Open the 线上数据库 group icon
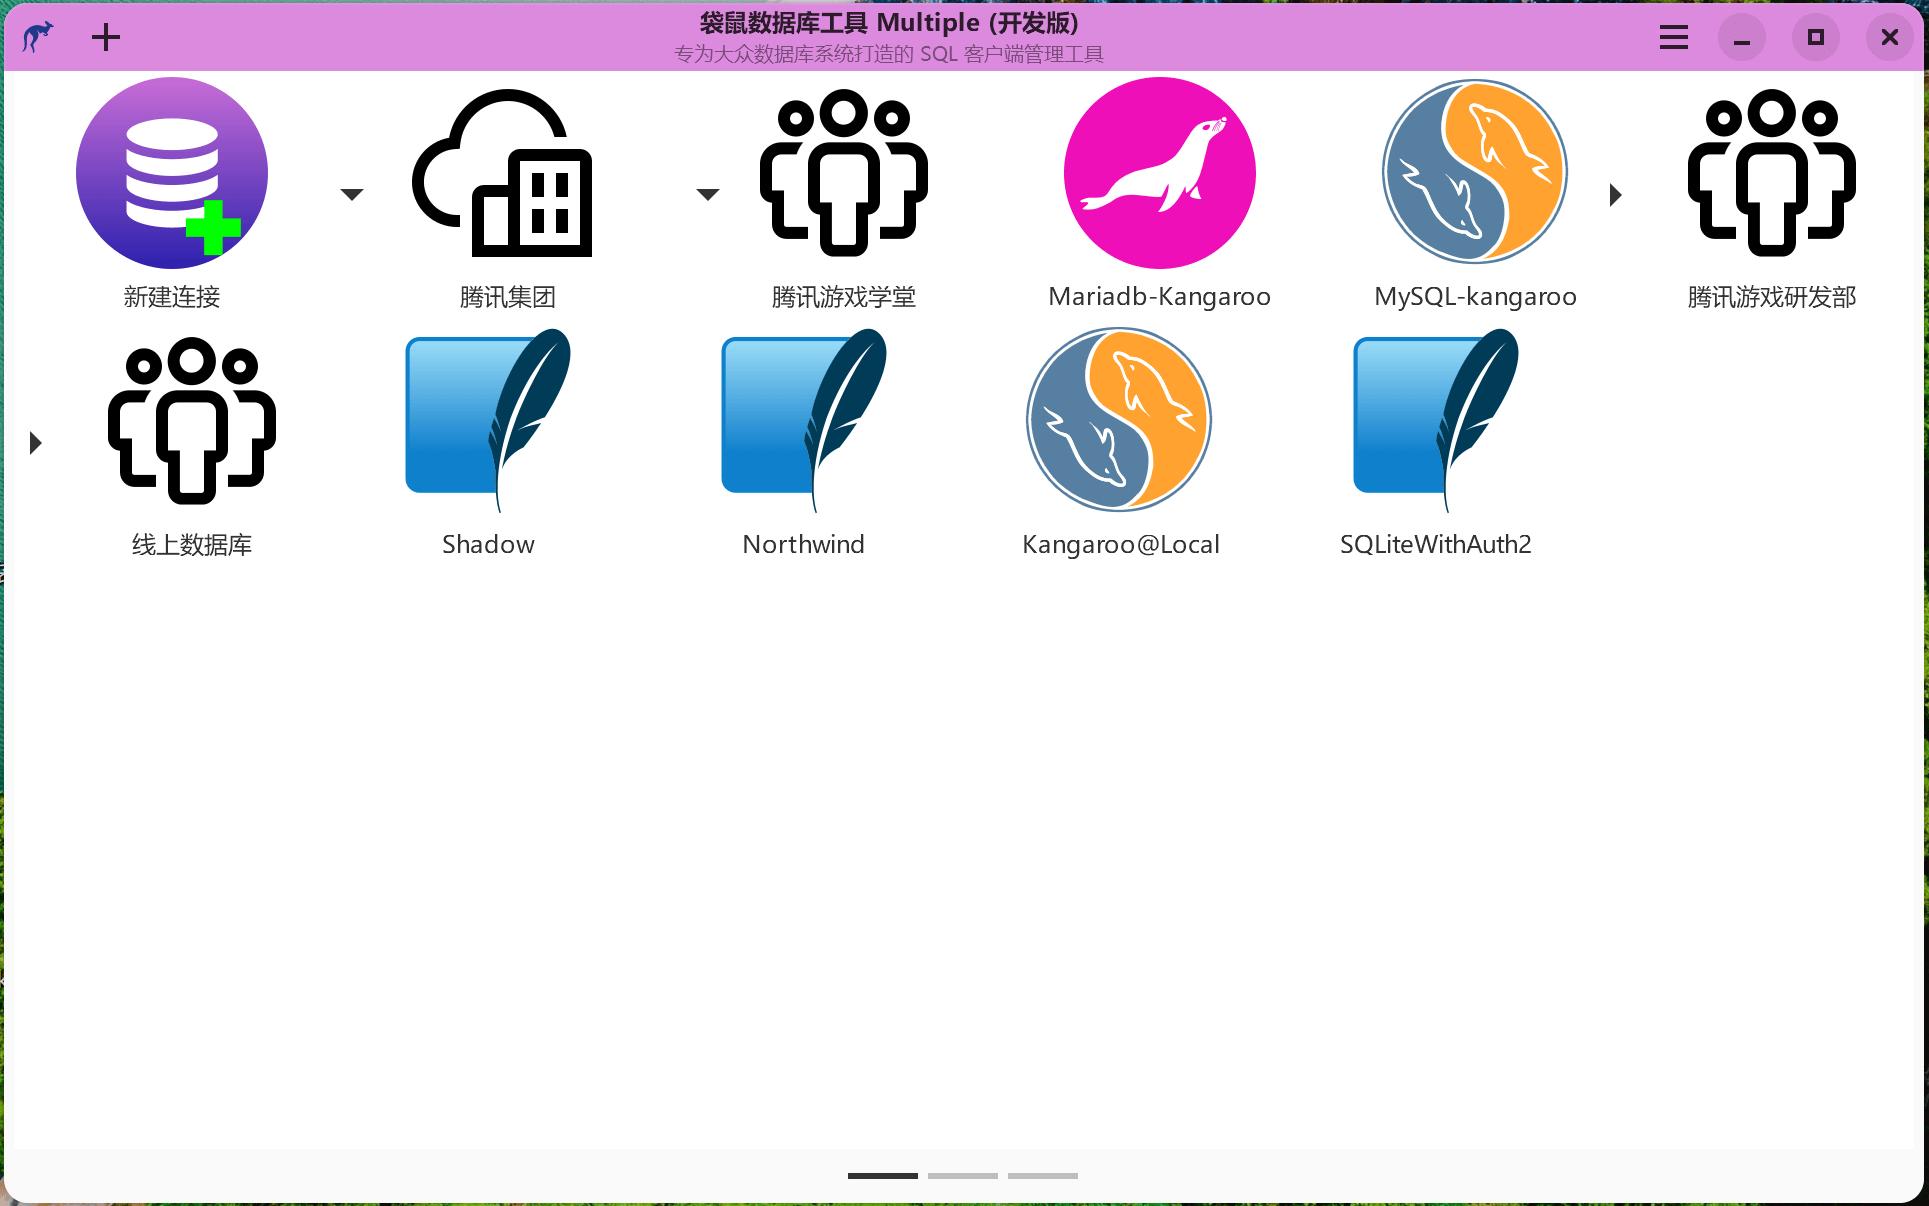1929x1206 pixels. (192, 421)
